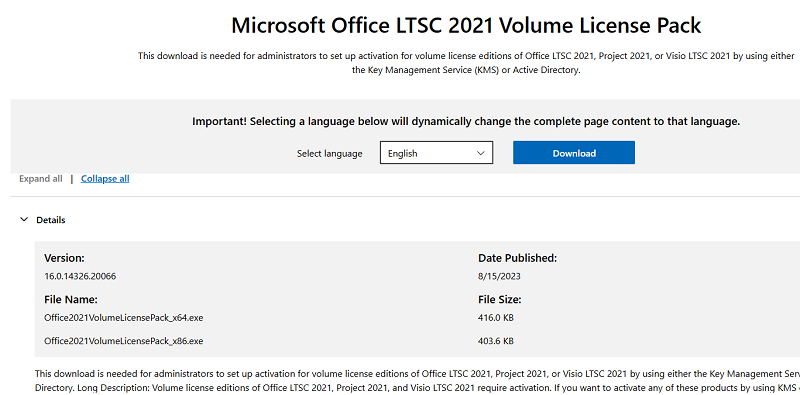Click file size 416.0 KB
Viewport: 800px width, 395px height.
pyautogui.click(x=496, y=317)
